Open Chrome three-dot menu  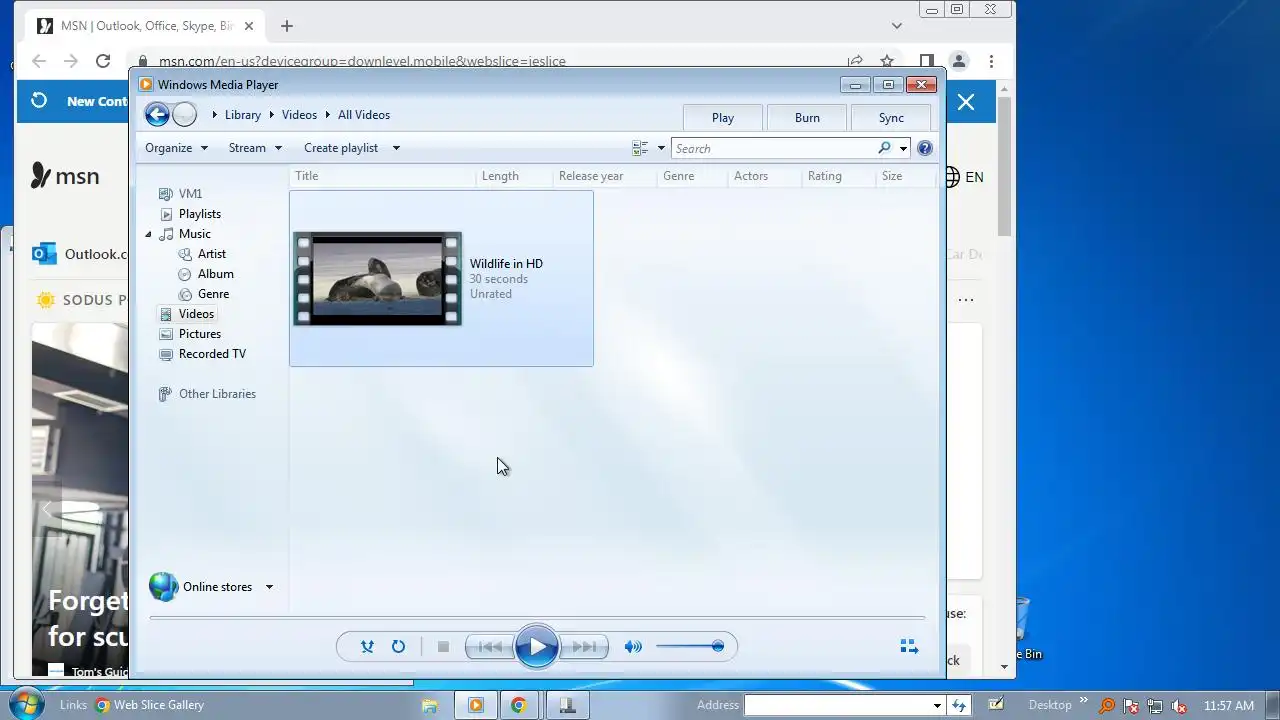click(x=991, y=61)
